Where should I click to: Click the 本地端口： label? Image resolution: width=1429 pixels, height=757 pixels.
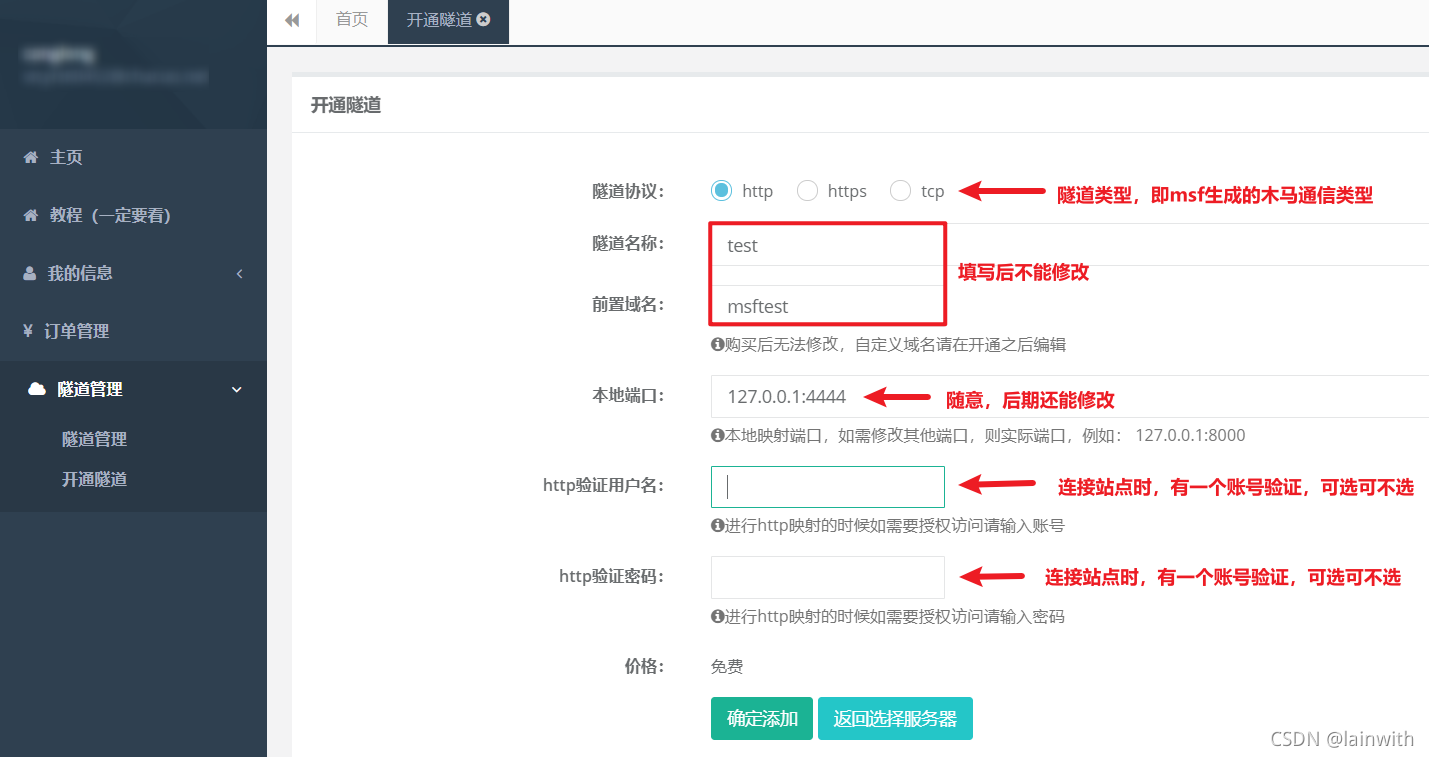[x=628, y=396]
